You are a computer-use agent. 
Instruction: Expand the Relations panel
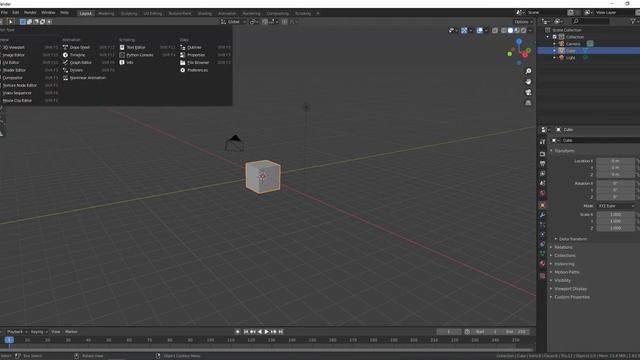(x=563, y=247)
